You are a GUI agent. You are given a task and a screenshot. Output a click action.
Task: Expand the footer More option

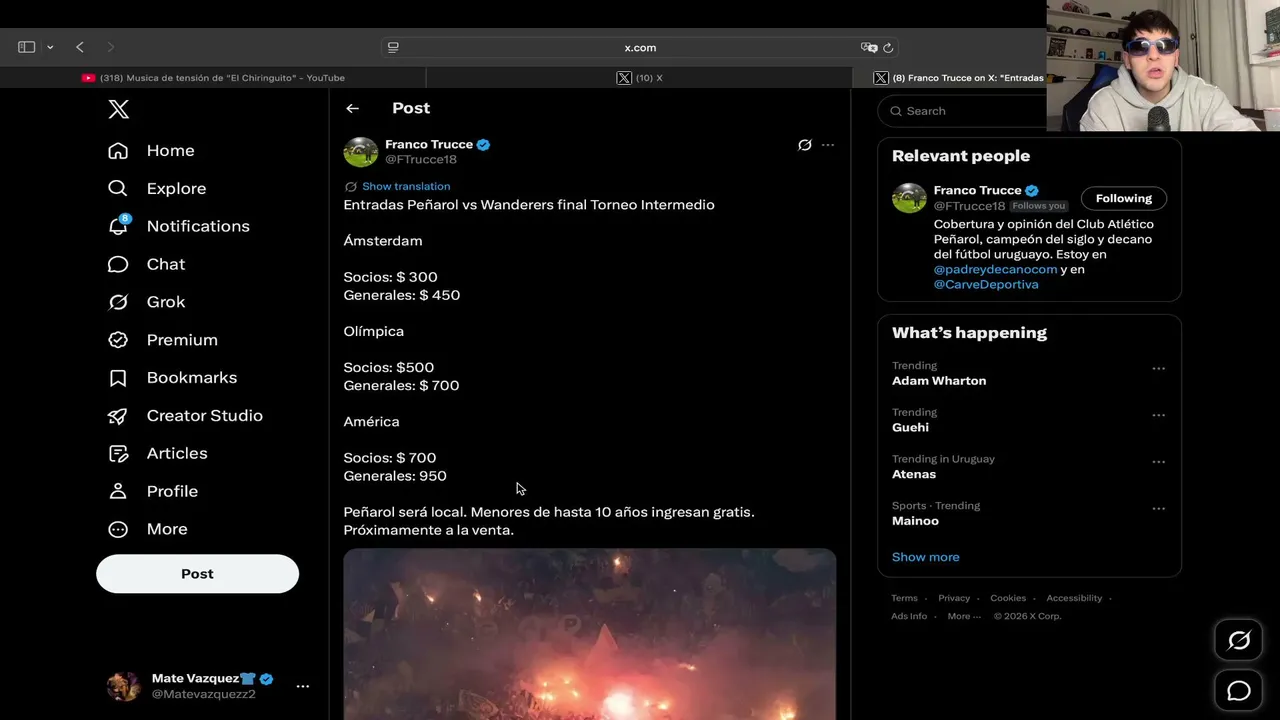click(964, 616)
